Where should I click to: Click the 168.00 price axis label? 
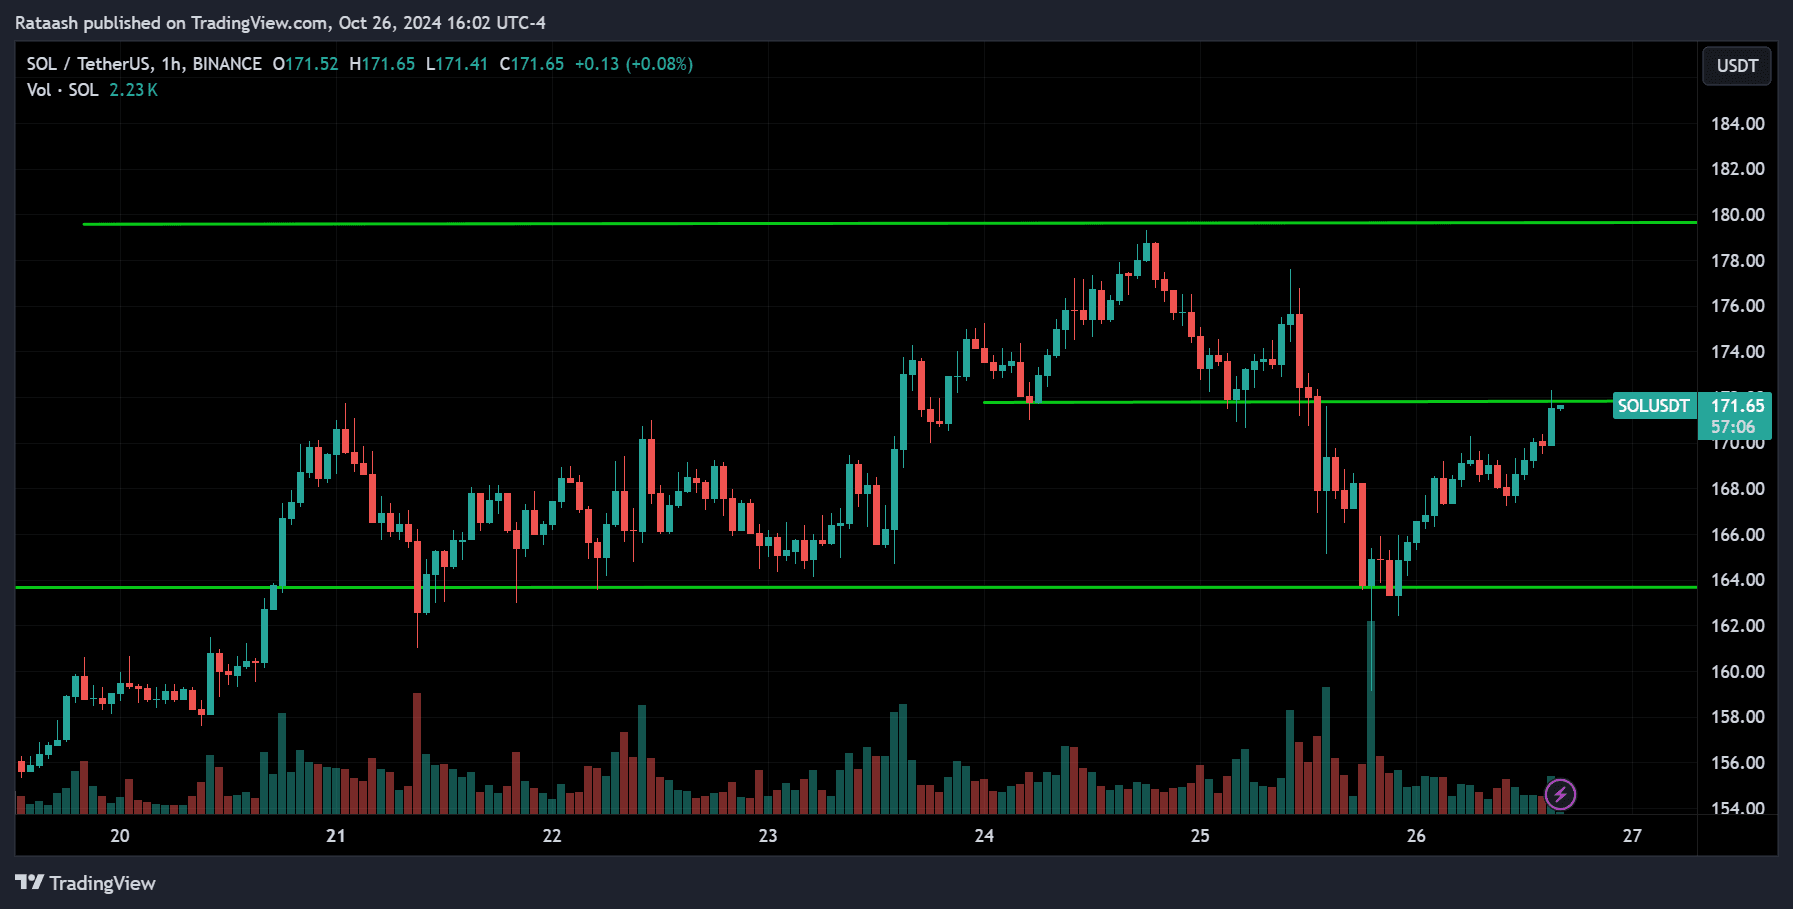(1738, 489)
